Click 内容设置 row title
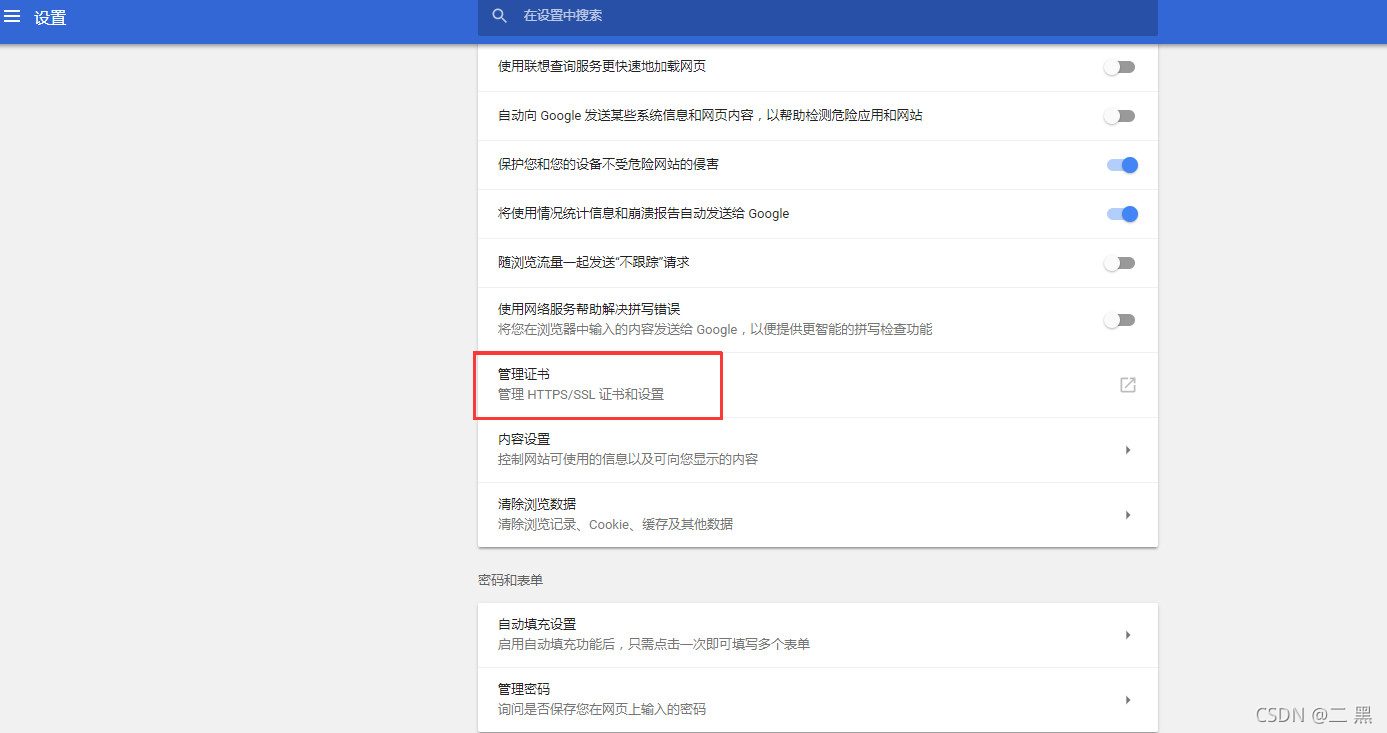The width and height of the screenshot is (1387, 733). tap(524, 439)
